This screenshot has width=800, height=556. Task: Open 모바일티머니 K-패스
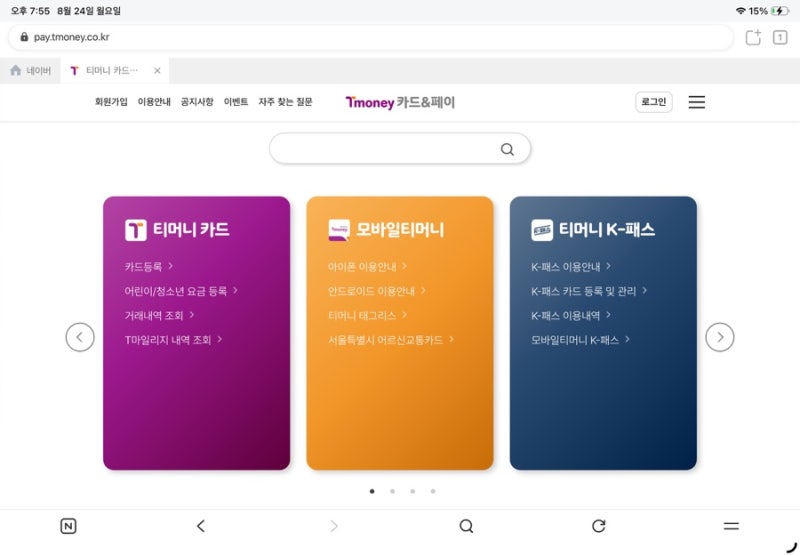tap(580, 340)
